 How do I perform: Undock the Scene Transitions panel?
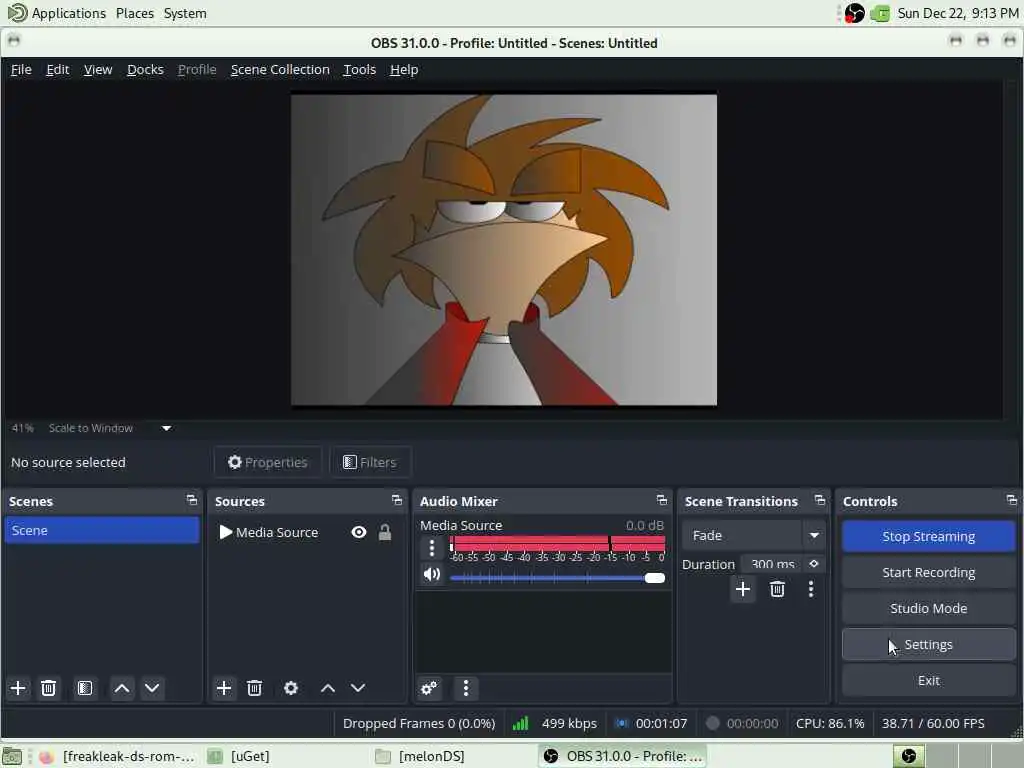coord(820,500)
